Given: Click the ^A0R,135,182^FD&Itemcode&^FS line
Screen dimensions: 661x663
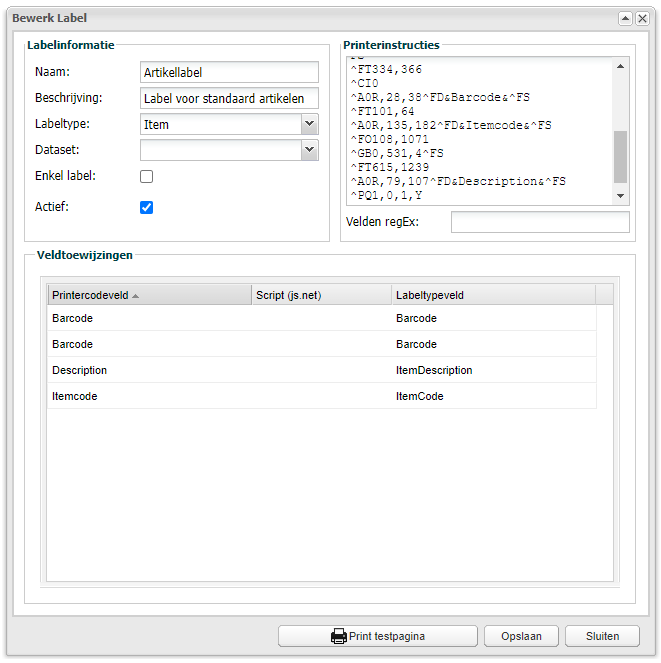Looking at the screenshot, I should [451, 125].
